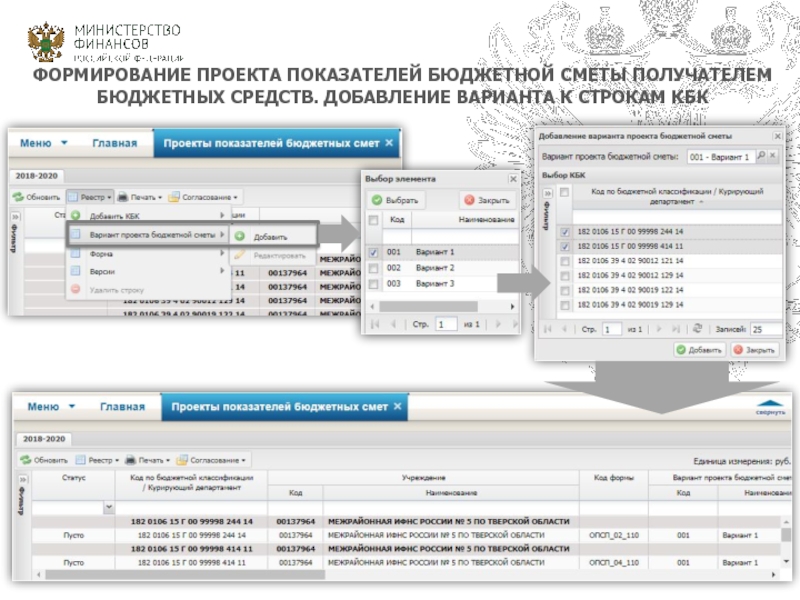Close Проекты показателей бюджетных смет tab in lower window
800x600 pixels.
397,406
